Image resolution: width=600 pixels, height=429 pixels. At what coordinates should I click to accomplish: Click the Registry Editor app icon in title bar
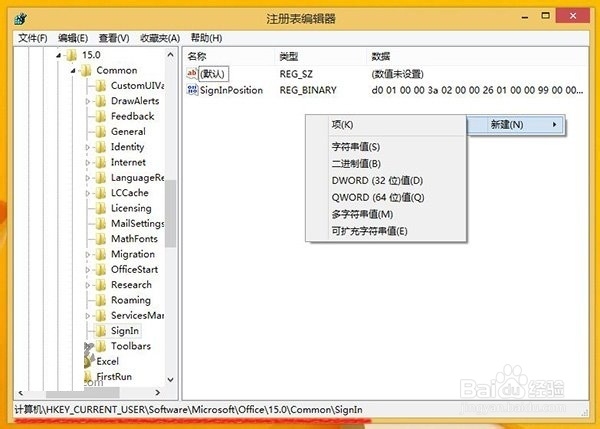[x=20, y=18]
